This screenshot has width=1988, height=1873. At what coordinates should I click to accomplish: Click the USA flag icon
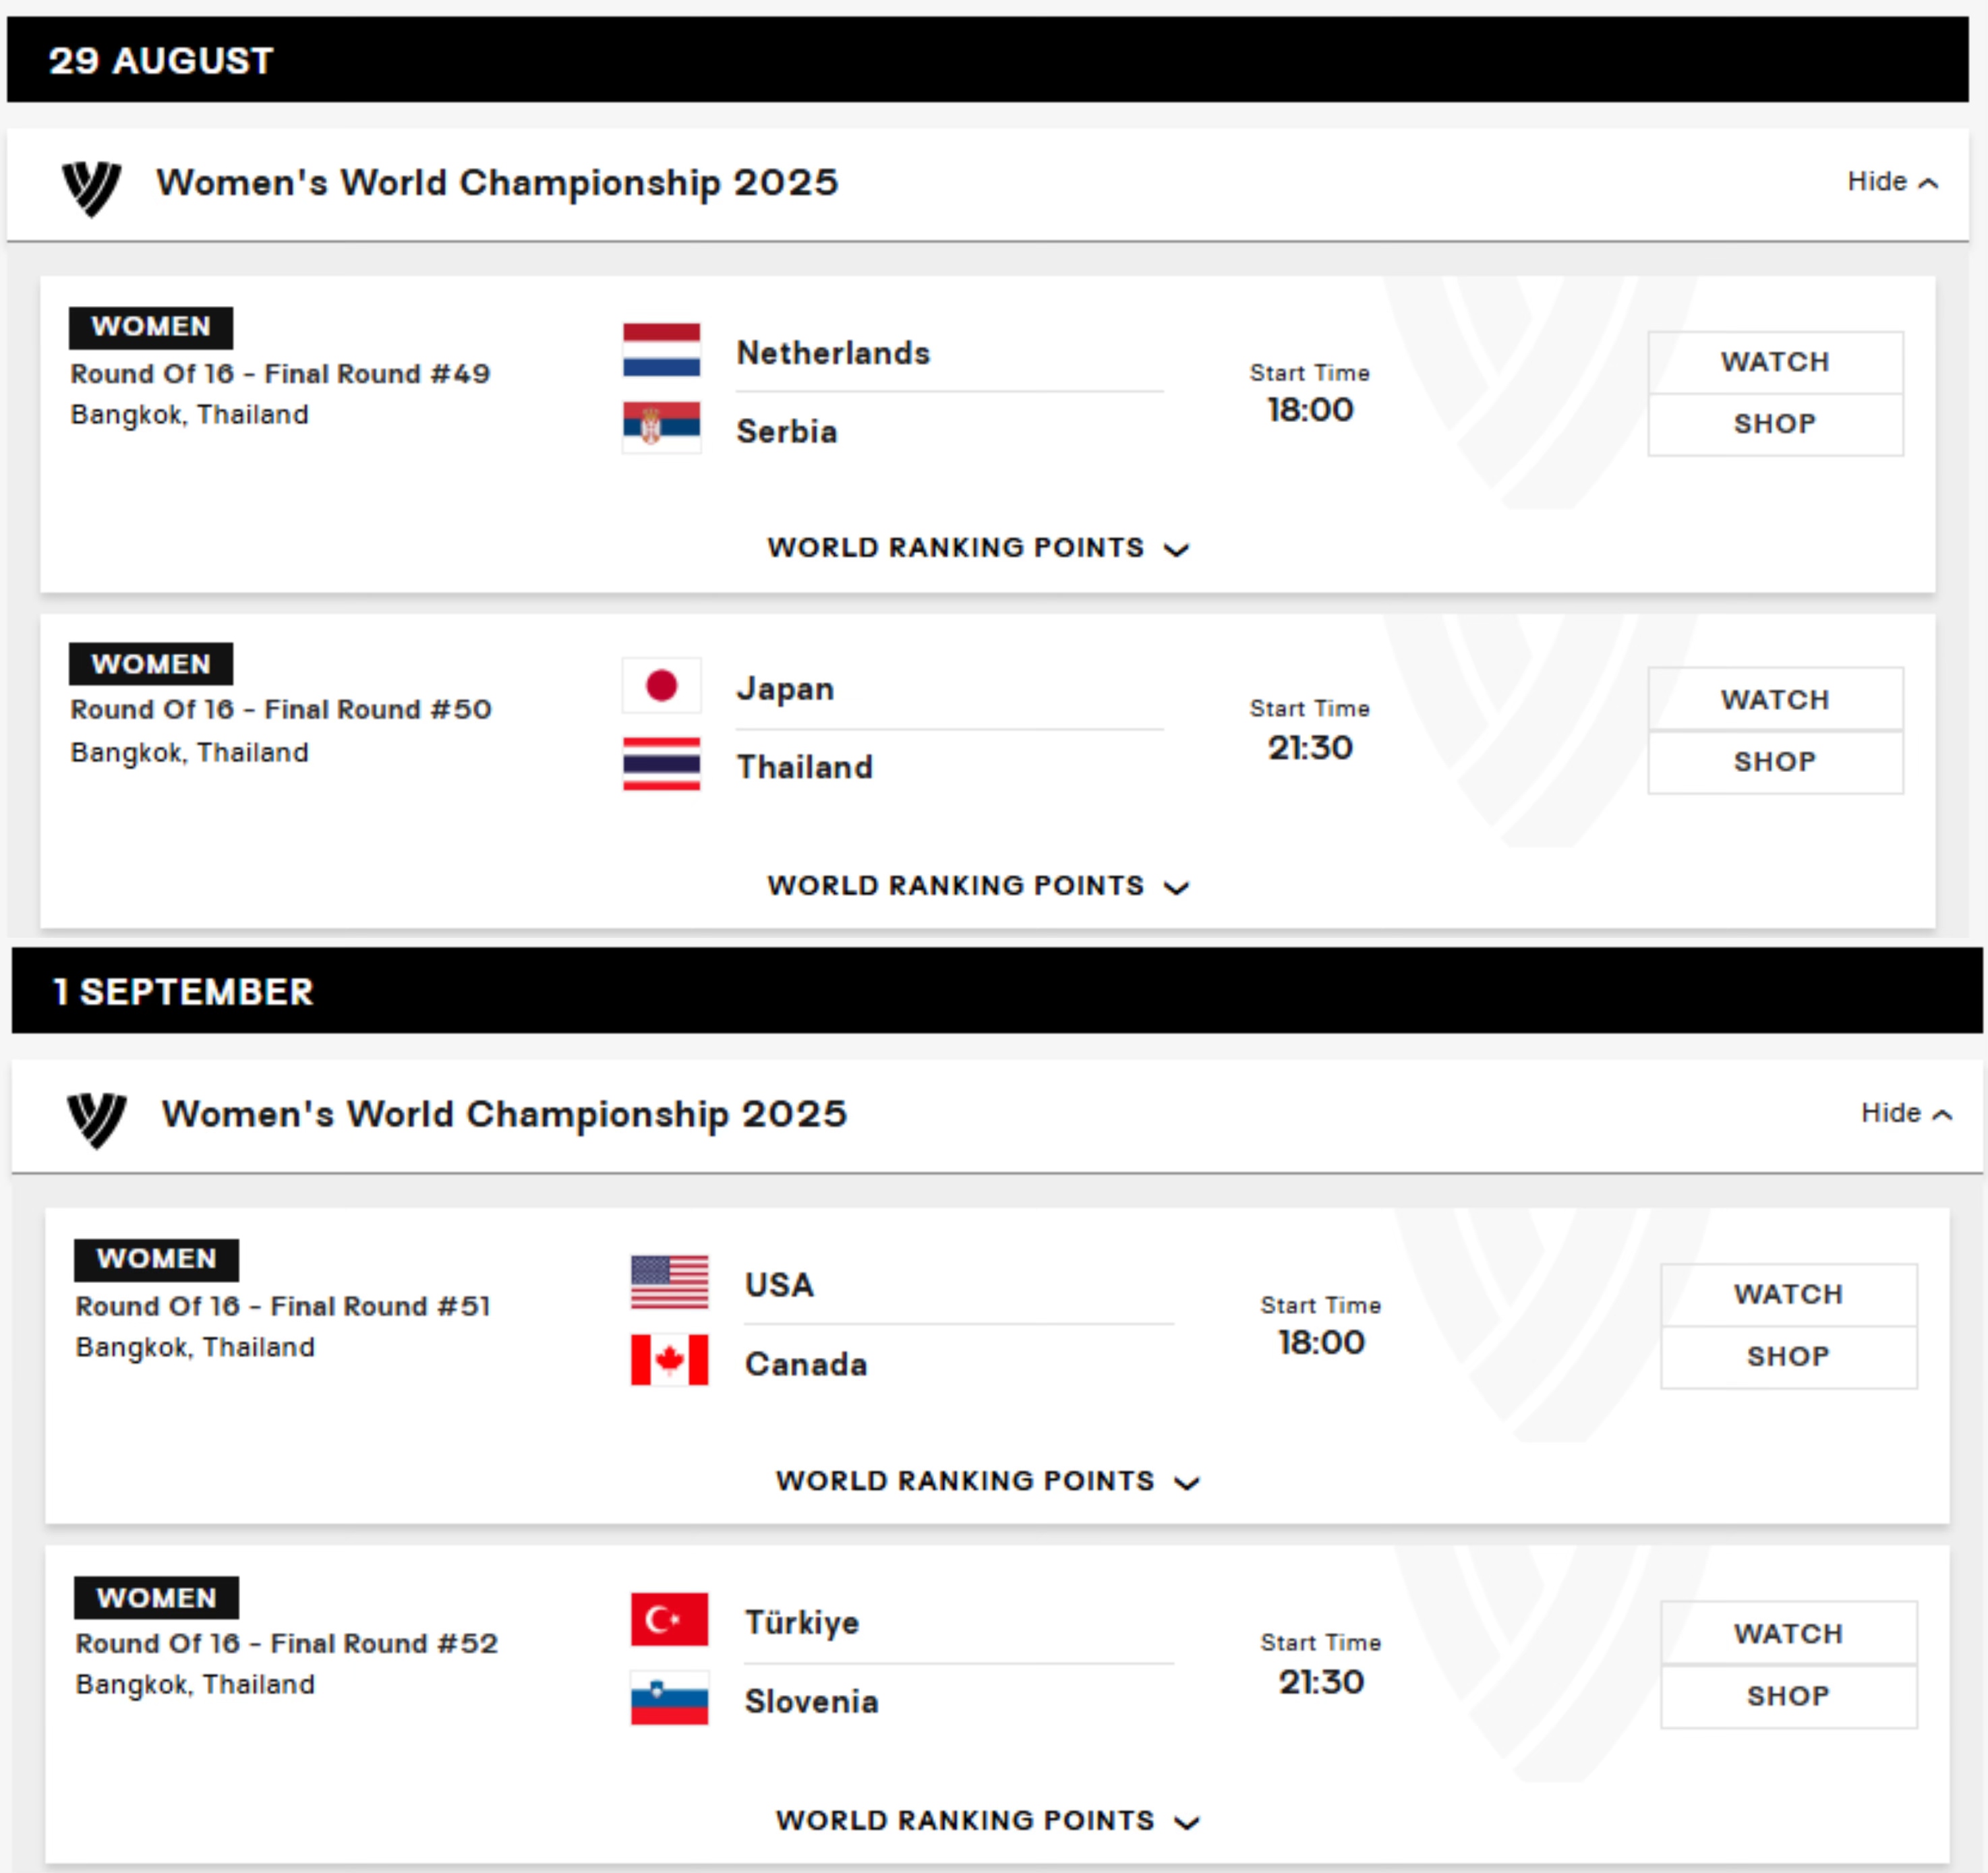coord(669,1282)
